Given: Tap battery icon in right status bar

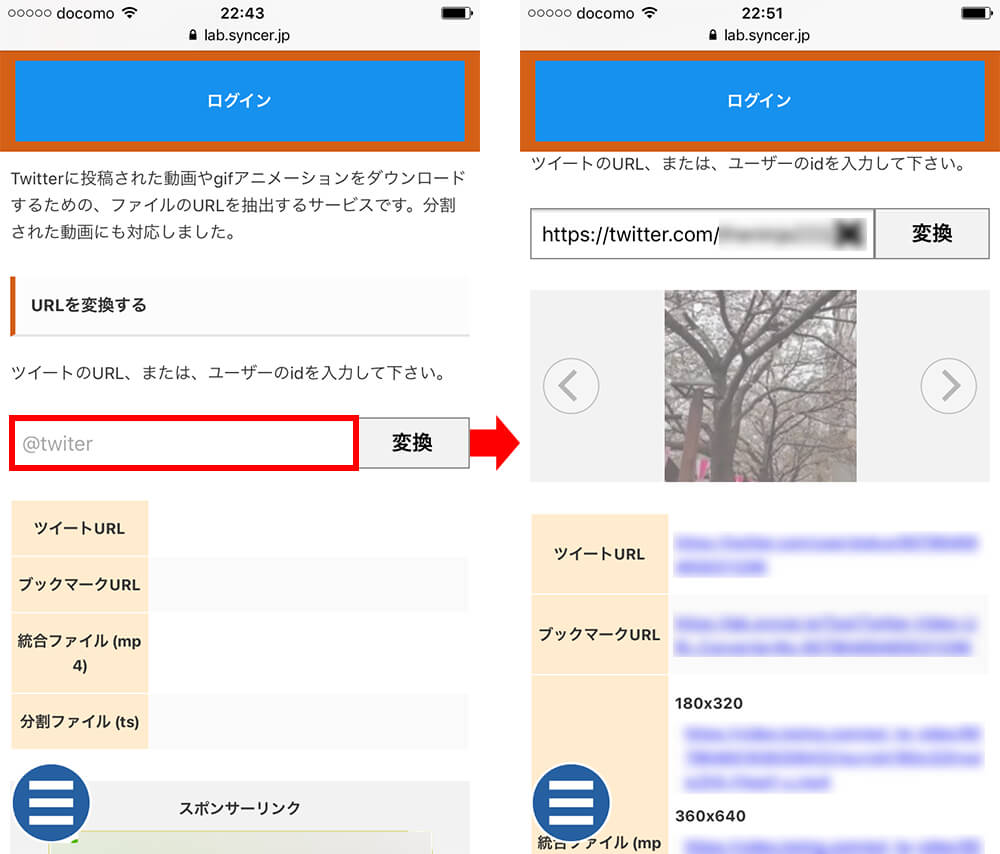Looking at the screenshot, I should [x=977, y=13].
